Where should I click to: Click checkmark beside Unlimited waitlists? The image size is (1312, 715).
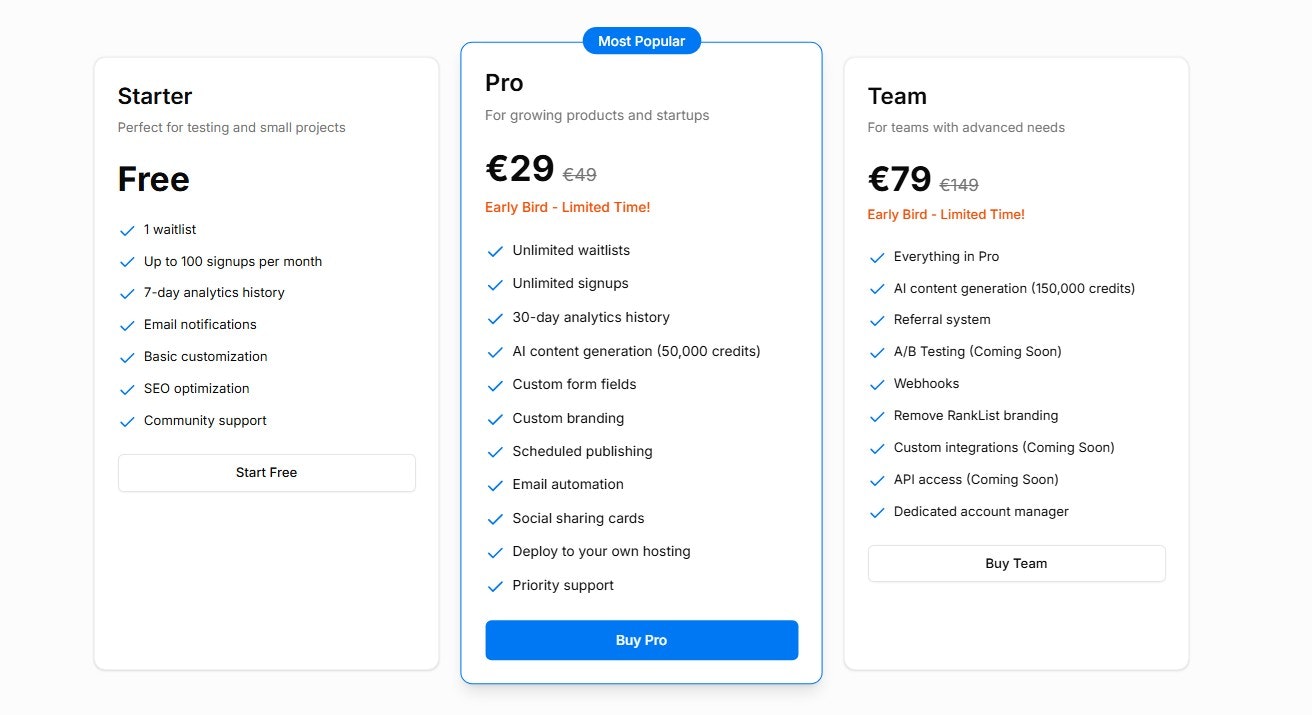pyautogui.click(x=494, y=251)
